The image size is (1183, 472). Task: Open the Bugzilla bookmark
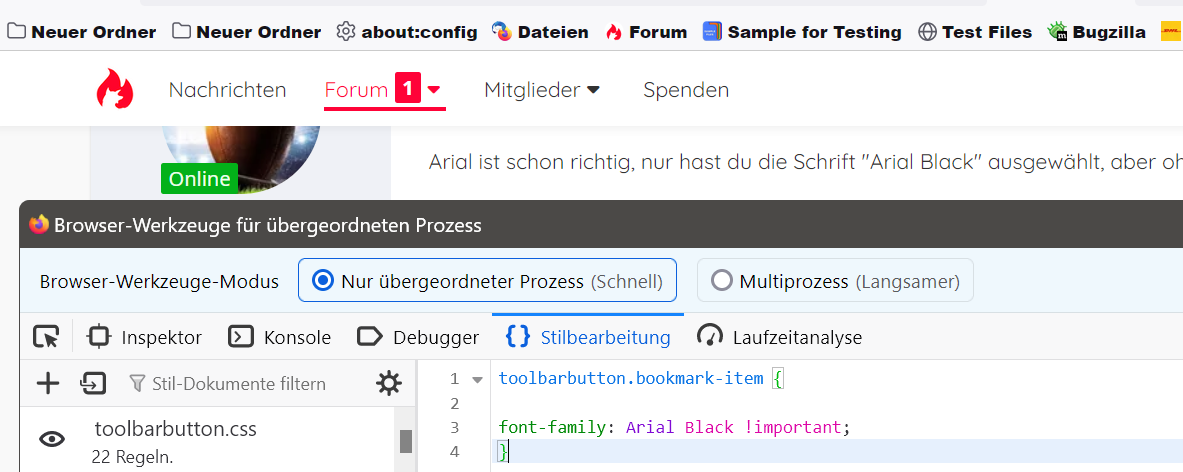click(x=1097, y=32)
